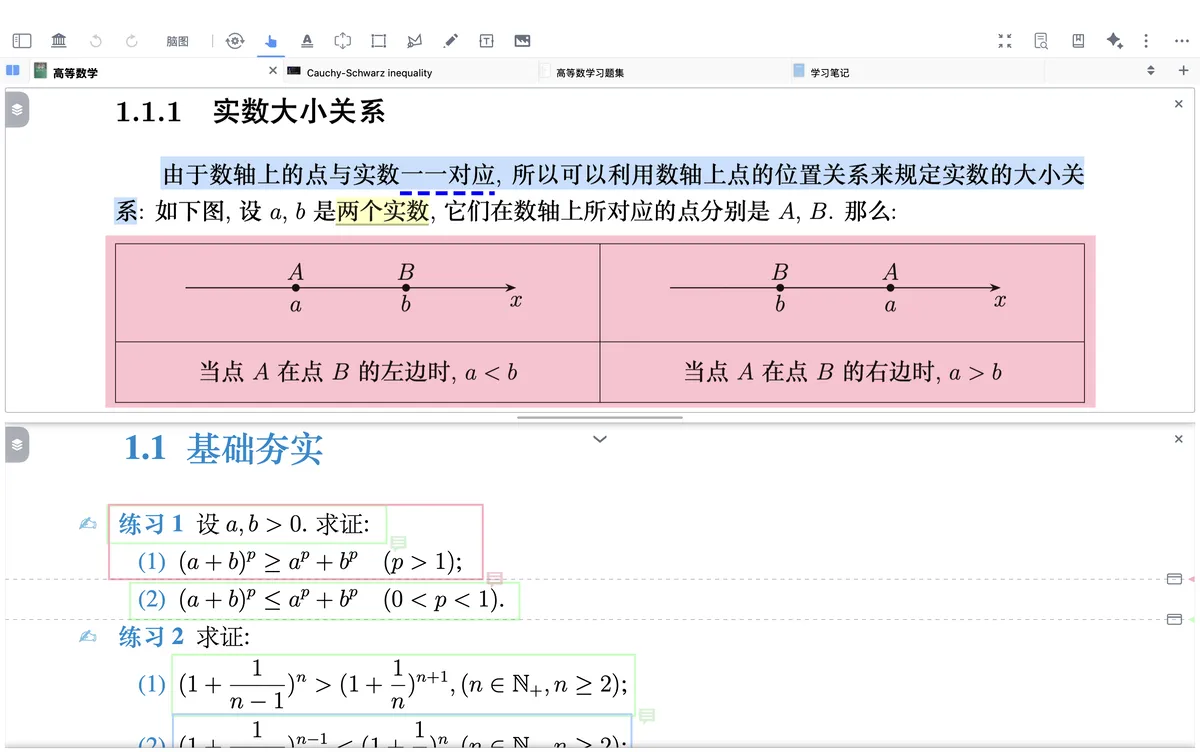Click the excerpt (2) (a+b)^p ≤ a^p+b^p
Viewport: 1200px width, 752px height.
[x=325, y=600]
